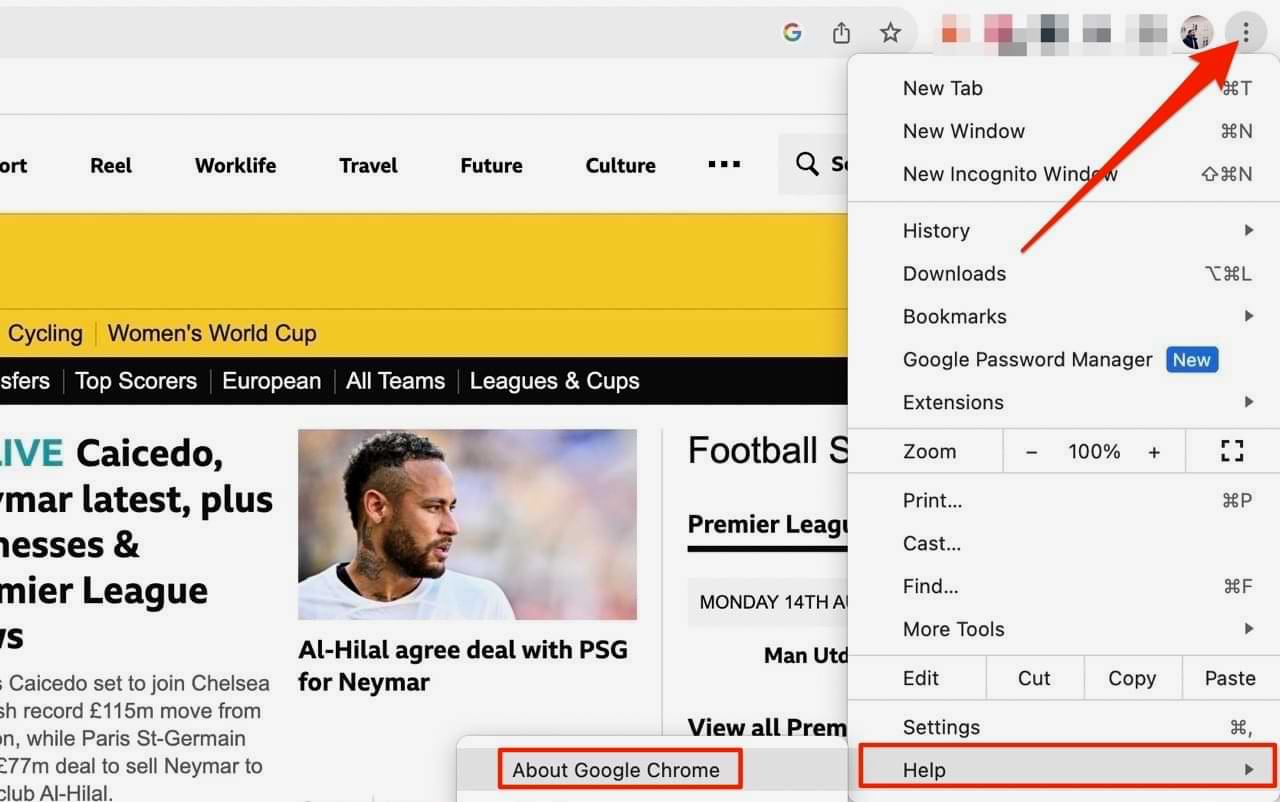This screenshot has width=1280, height=802.
Task: Open the Chrome three-dot menu button
Action: [1245, 32]
